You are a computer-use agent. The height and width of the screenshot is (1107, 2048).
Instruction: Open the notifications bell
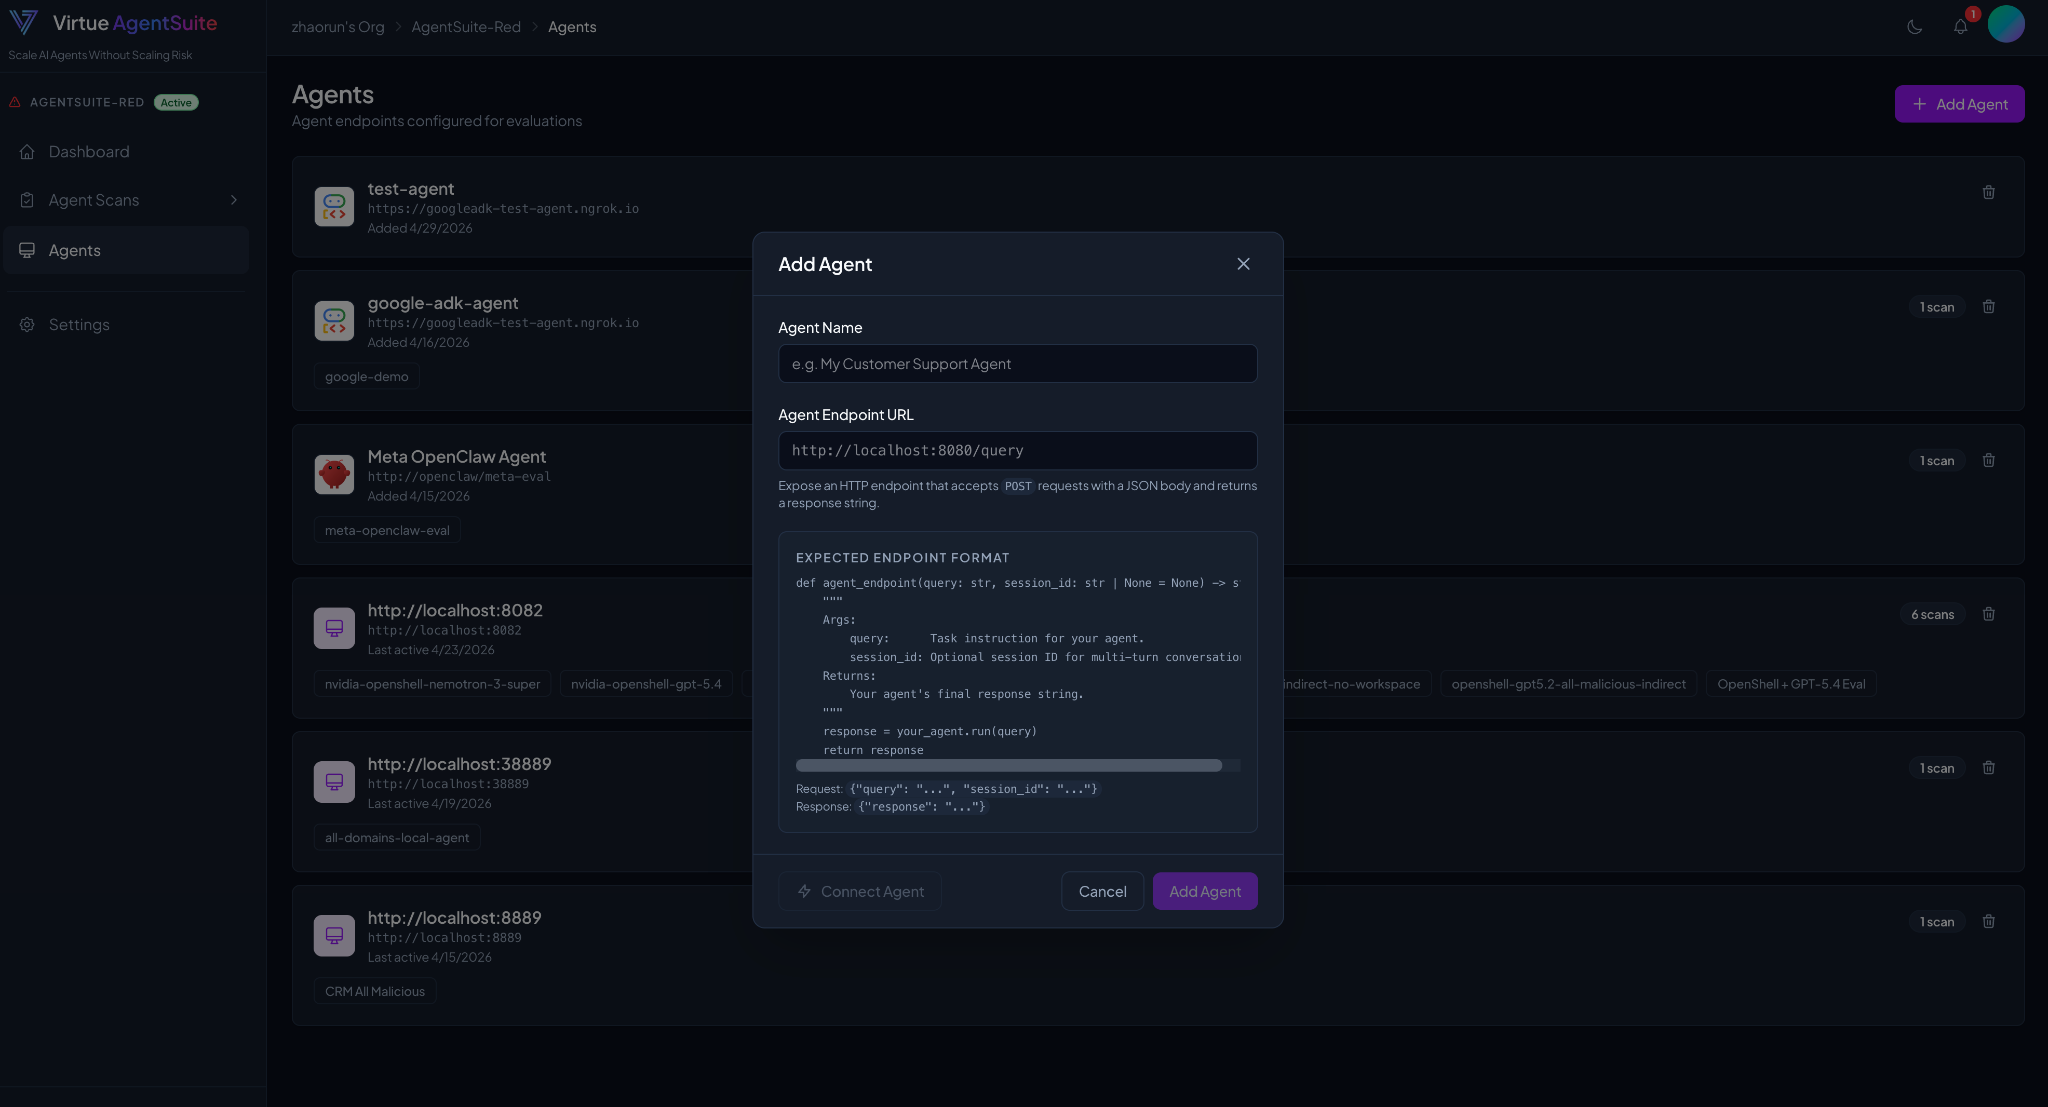coord(1960,27)
